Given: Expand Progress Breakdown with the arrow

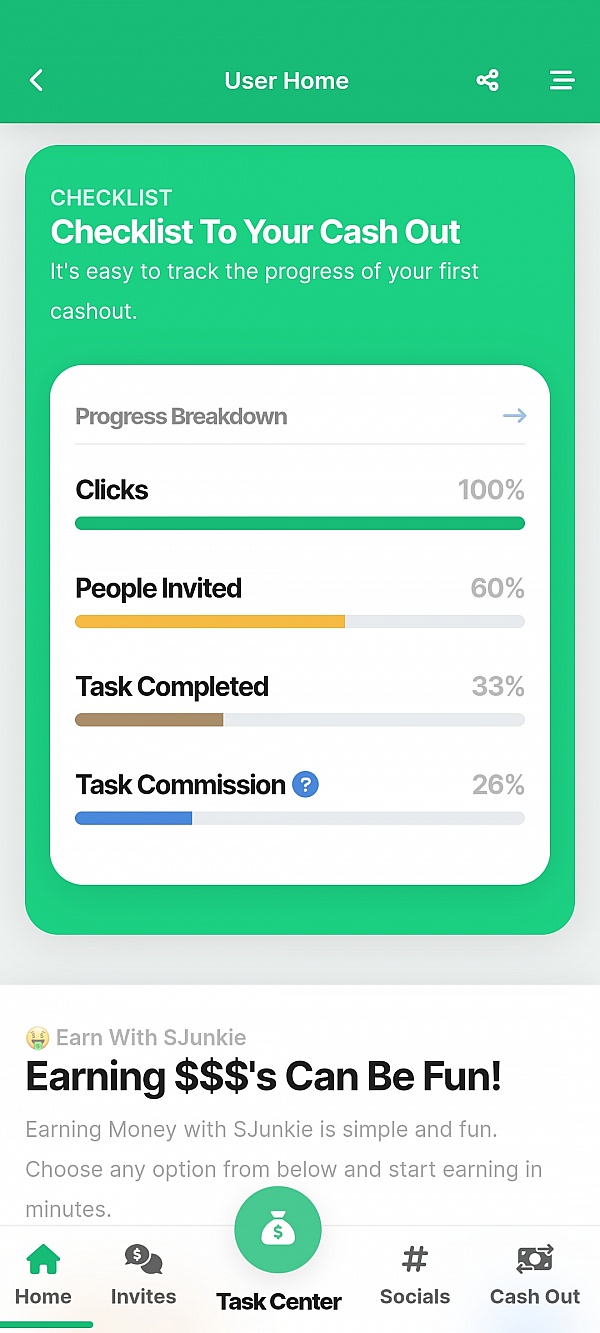Looking at the screenshot, I should [x=514, y=416].
